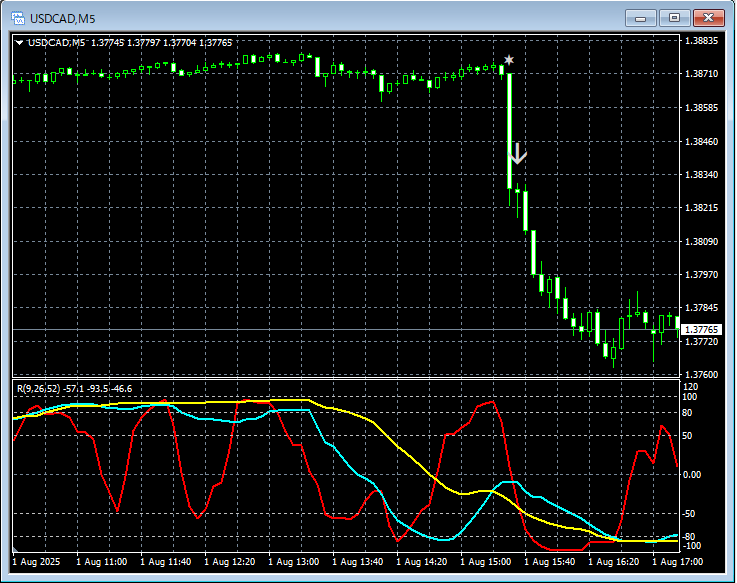The image size is (737, 583).
Task: Click price scale value 1.37970
Action: pyautogui.click(x=702, y=274)
